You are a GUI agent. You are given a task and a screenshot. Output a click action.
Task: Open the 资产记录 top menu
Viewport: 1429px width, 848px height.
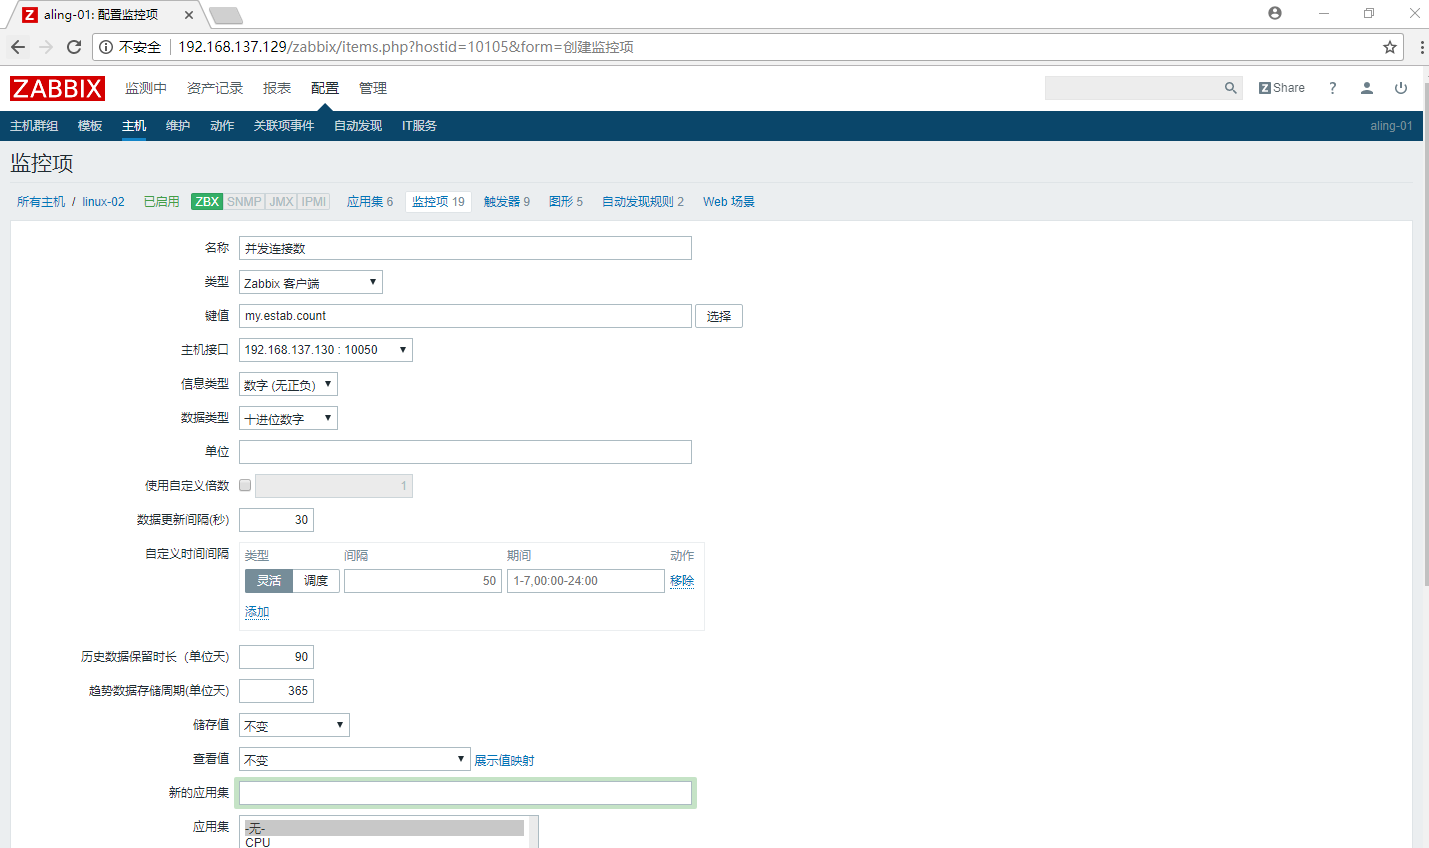click(215, 88)
